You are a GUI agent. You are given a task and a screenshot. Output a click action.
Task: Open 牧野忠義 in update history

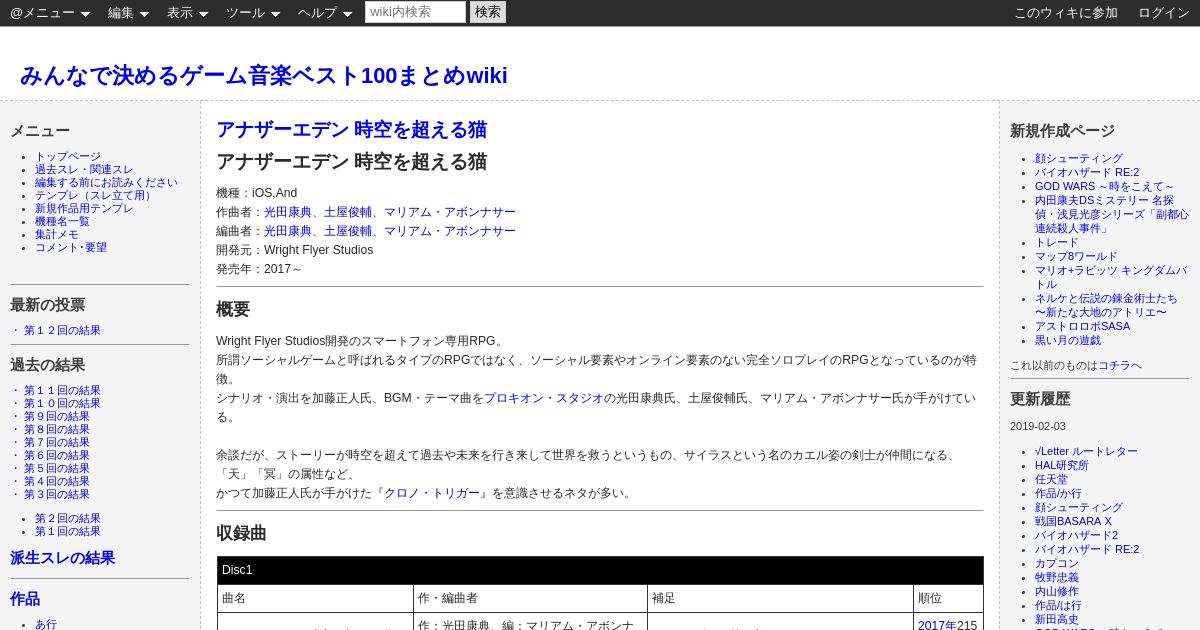click(1057, 577)
